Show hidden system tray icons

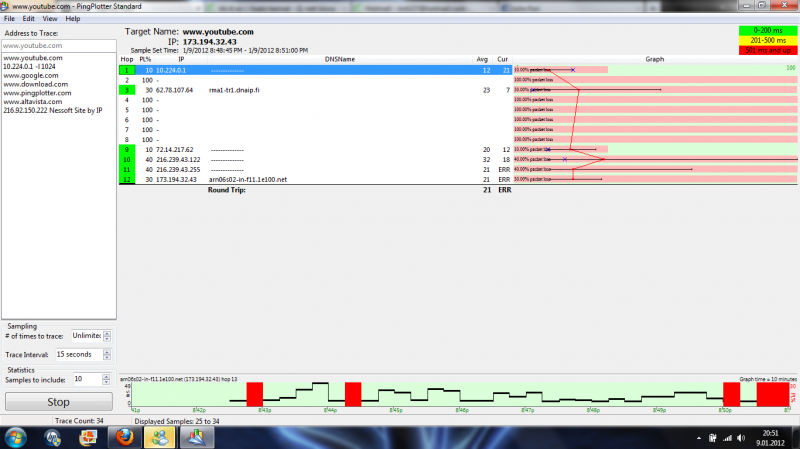[698, 437]
